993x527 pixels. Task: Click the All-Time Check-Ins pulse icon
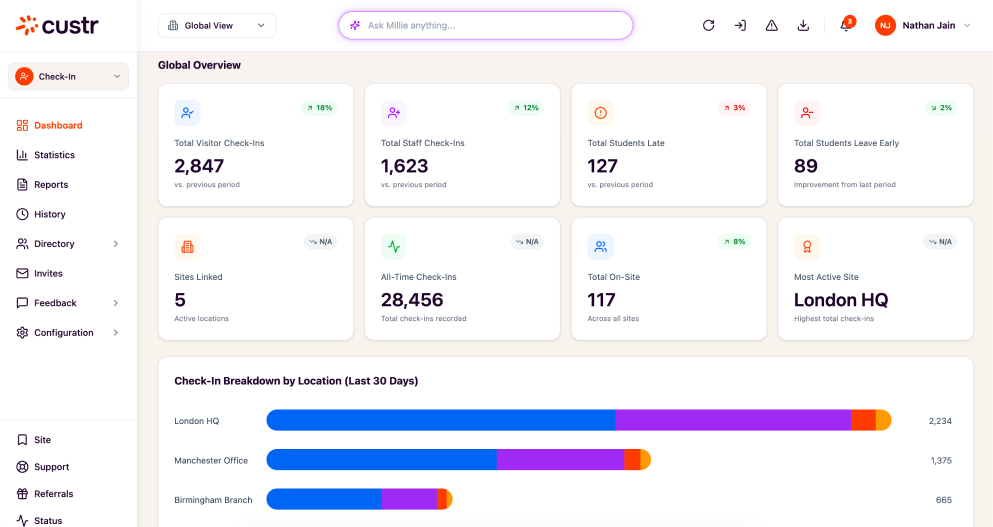coord(394,246)
